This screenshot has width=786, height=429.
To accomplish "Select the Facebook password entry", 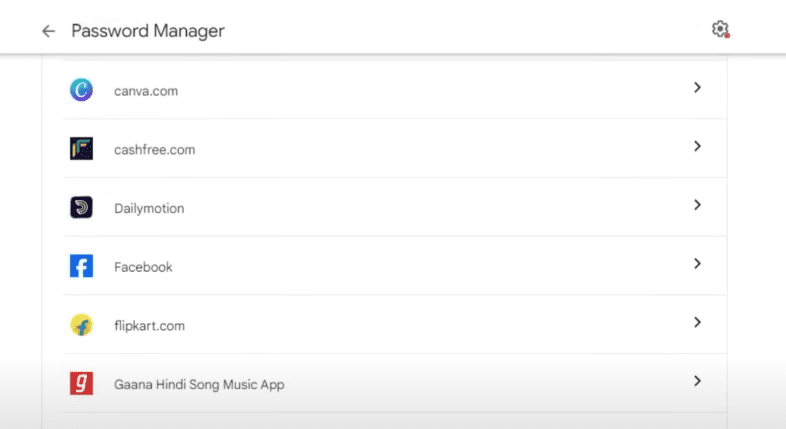I will pos(143,267).
